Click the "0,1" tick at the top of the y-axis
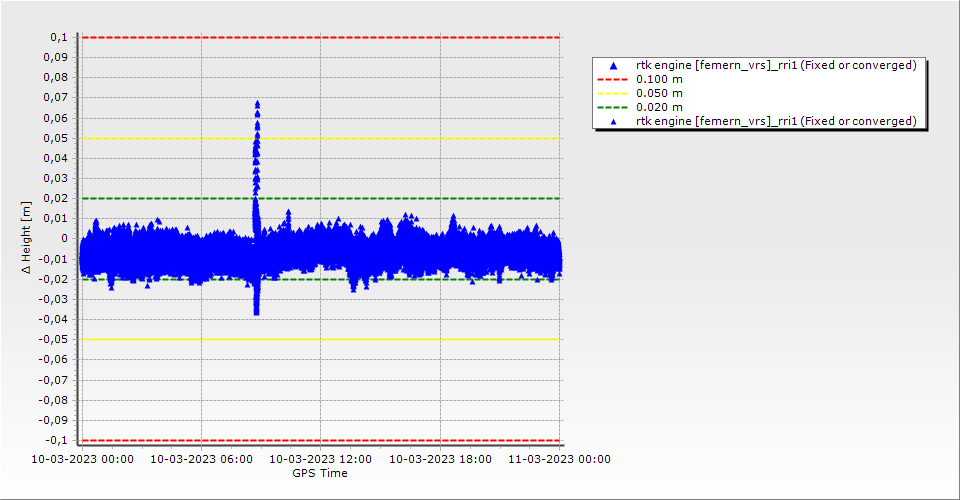The image size is (960, 500). pos(58,37)
